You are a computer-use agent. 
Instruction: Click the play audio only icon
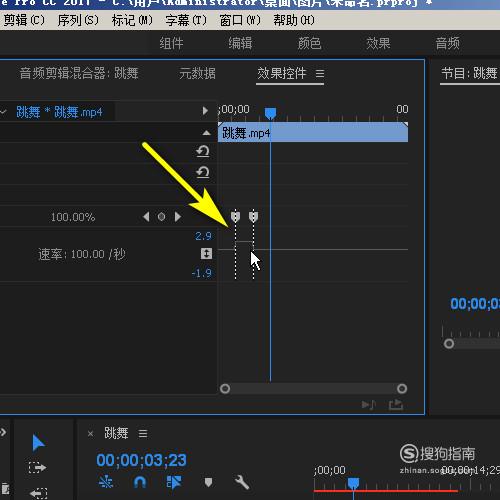[x=369, y=405]
